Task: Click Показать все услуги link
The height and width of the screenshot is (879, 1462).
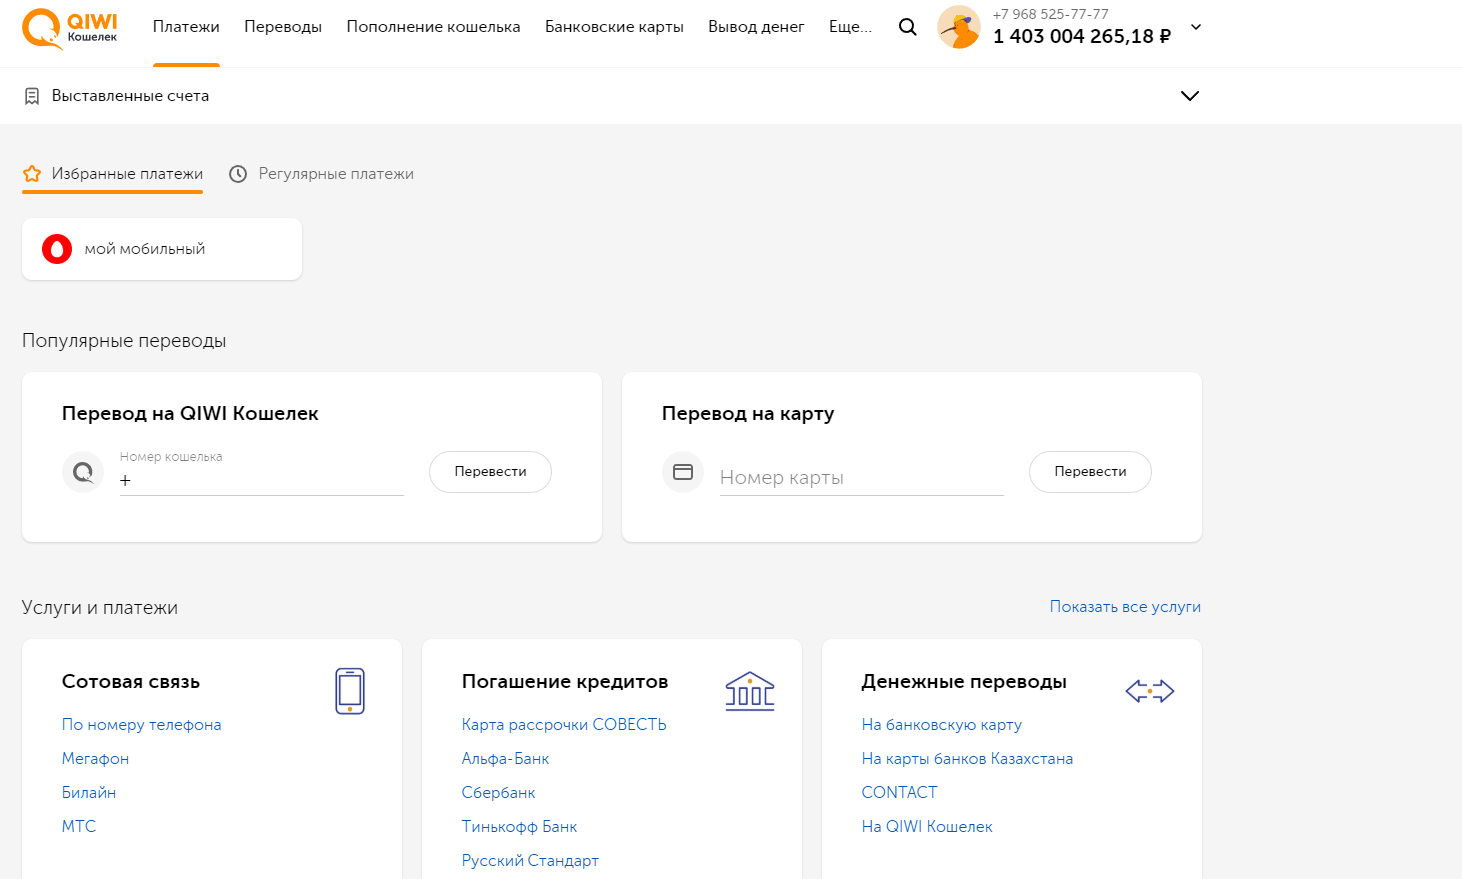Action: (x=1125, y=607)
